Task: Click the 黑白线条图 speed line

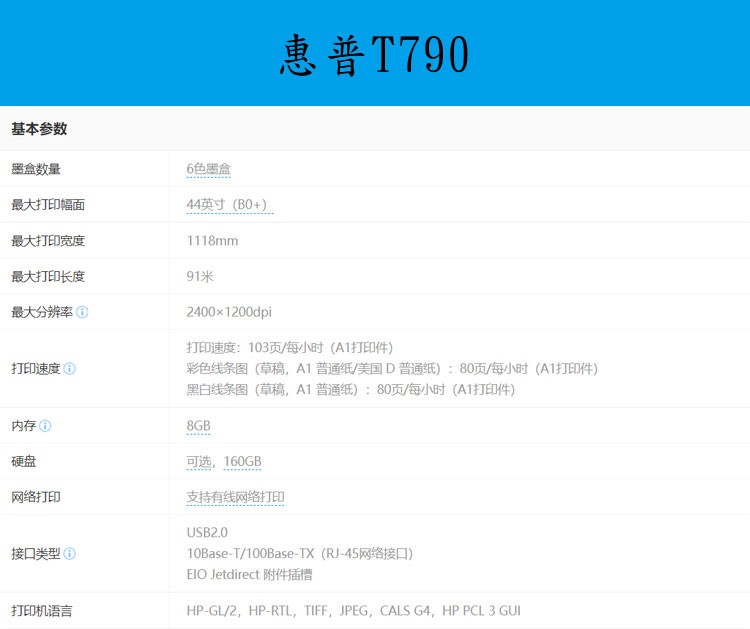Action: pos(351,390)
